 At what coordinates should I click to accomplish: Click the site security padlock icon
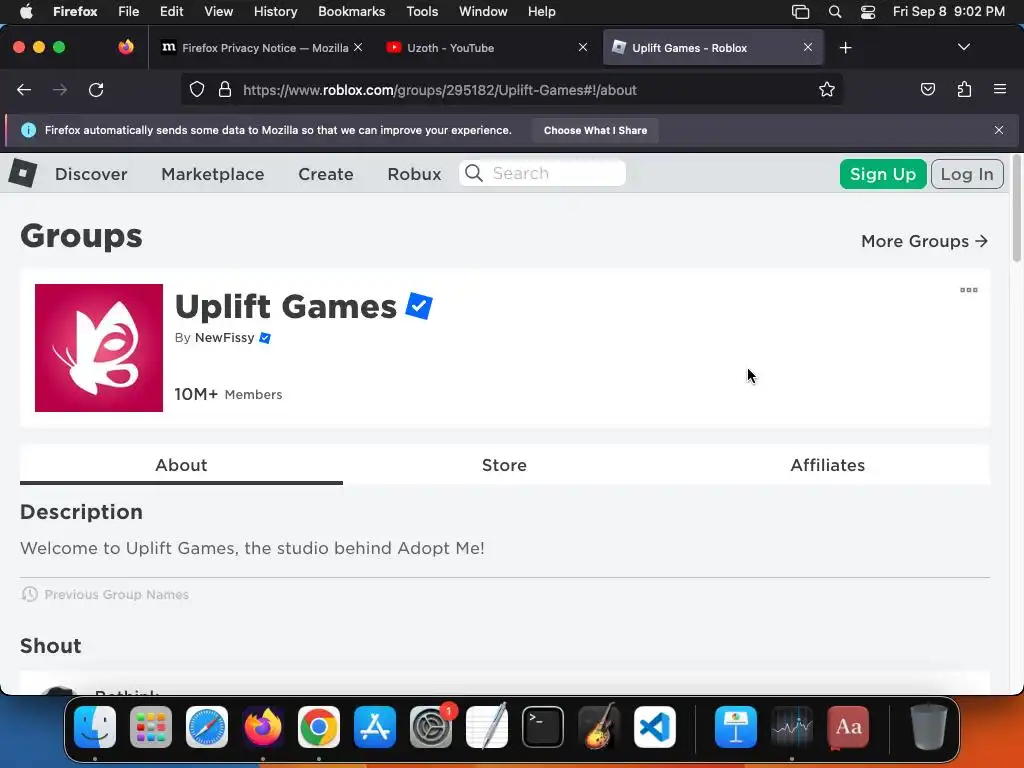pyautogui.click(x=225, y=89)
